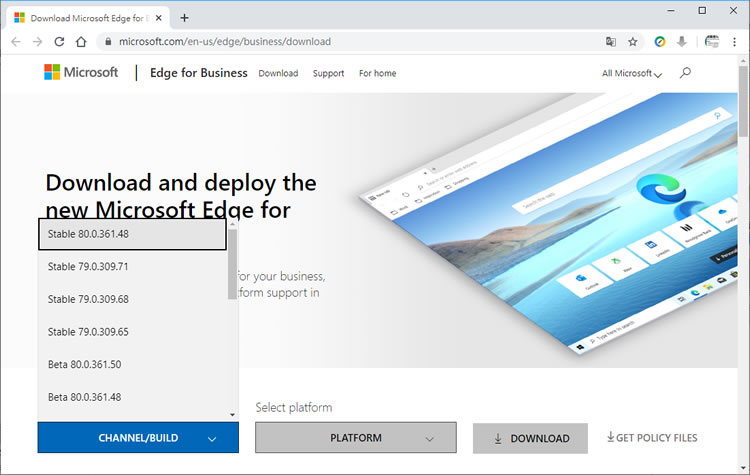Screen dimensions: 750x475
Task: Maximize the browser window
Action: click(x=702, y=10)
